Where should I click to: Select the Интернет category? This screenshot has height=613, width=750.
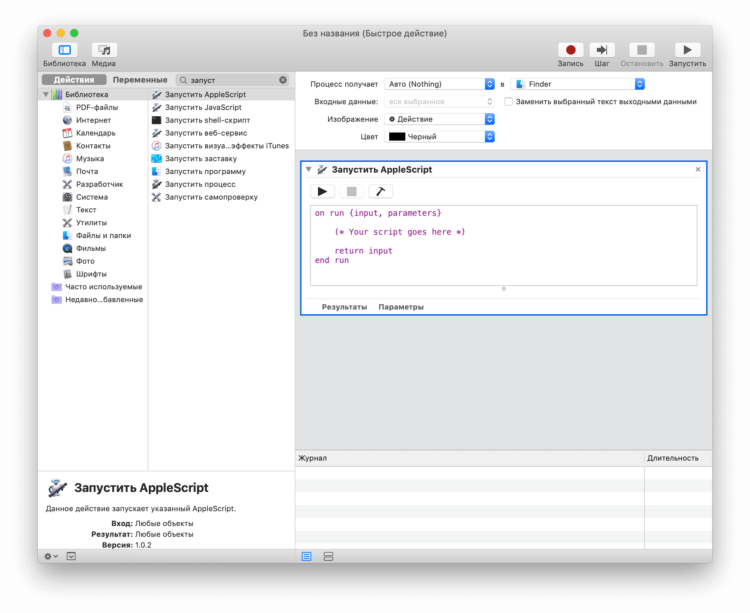93,120
